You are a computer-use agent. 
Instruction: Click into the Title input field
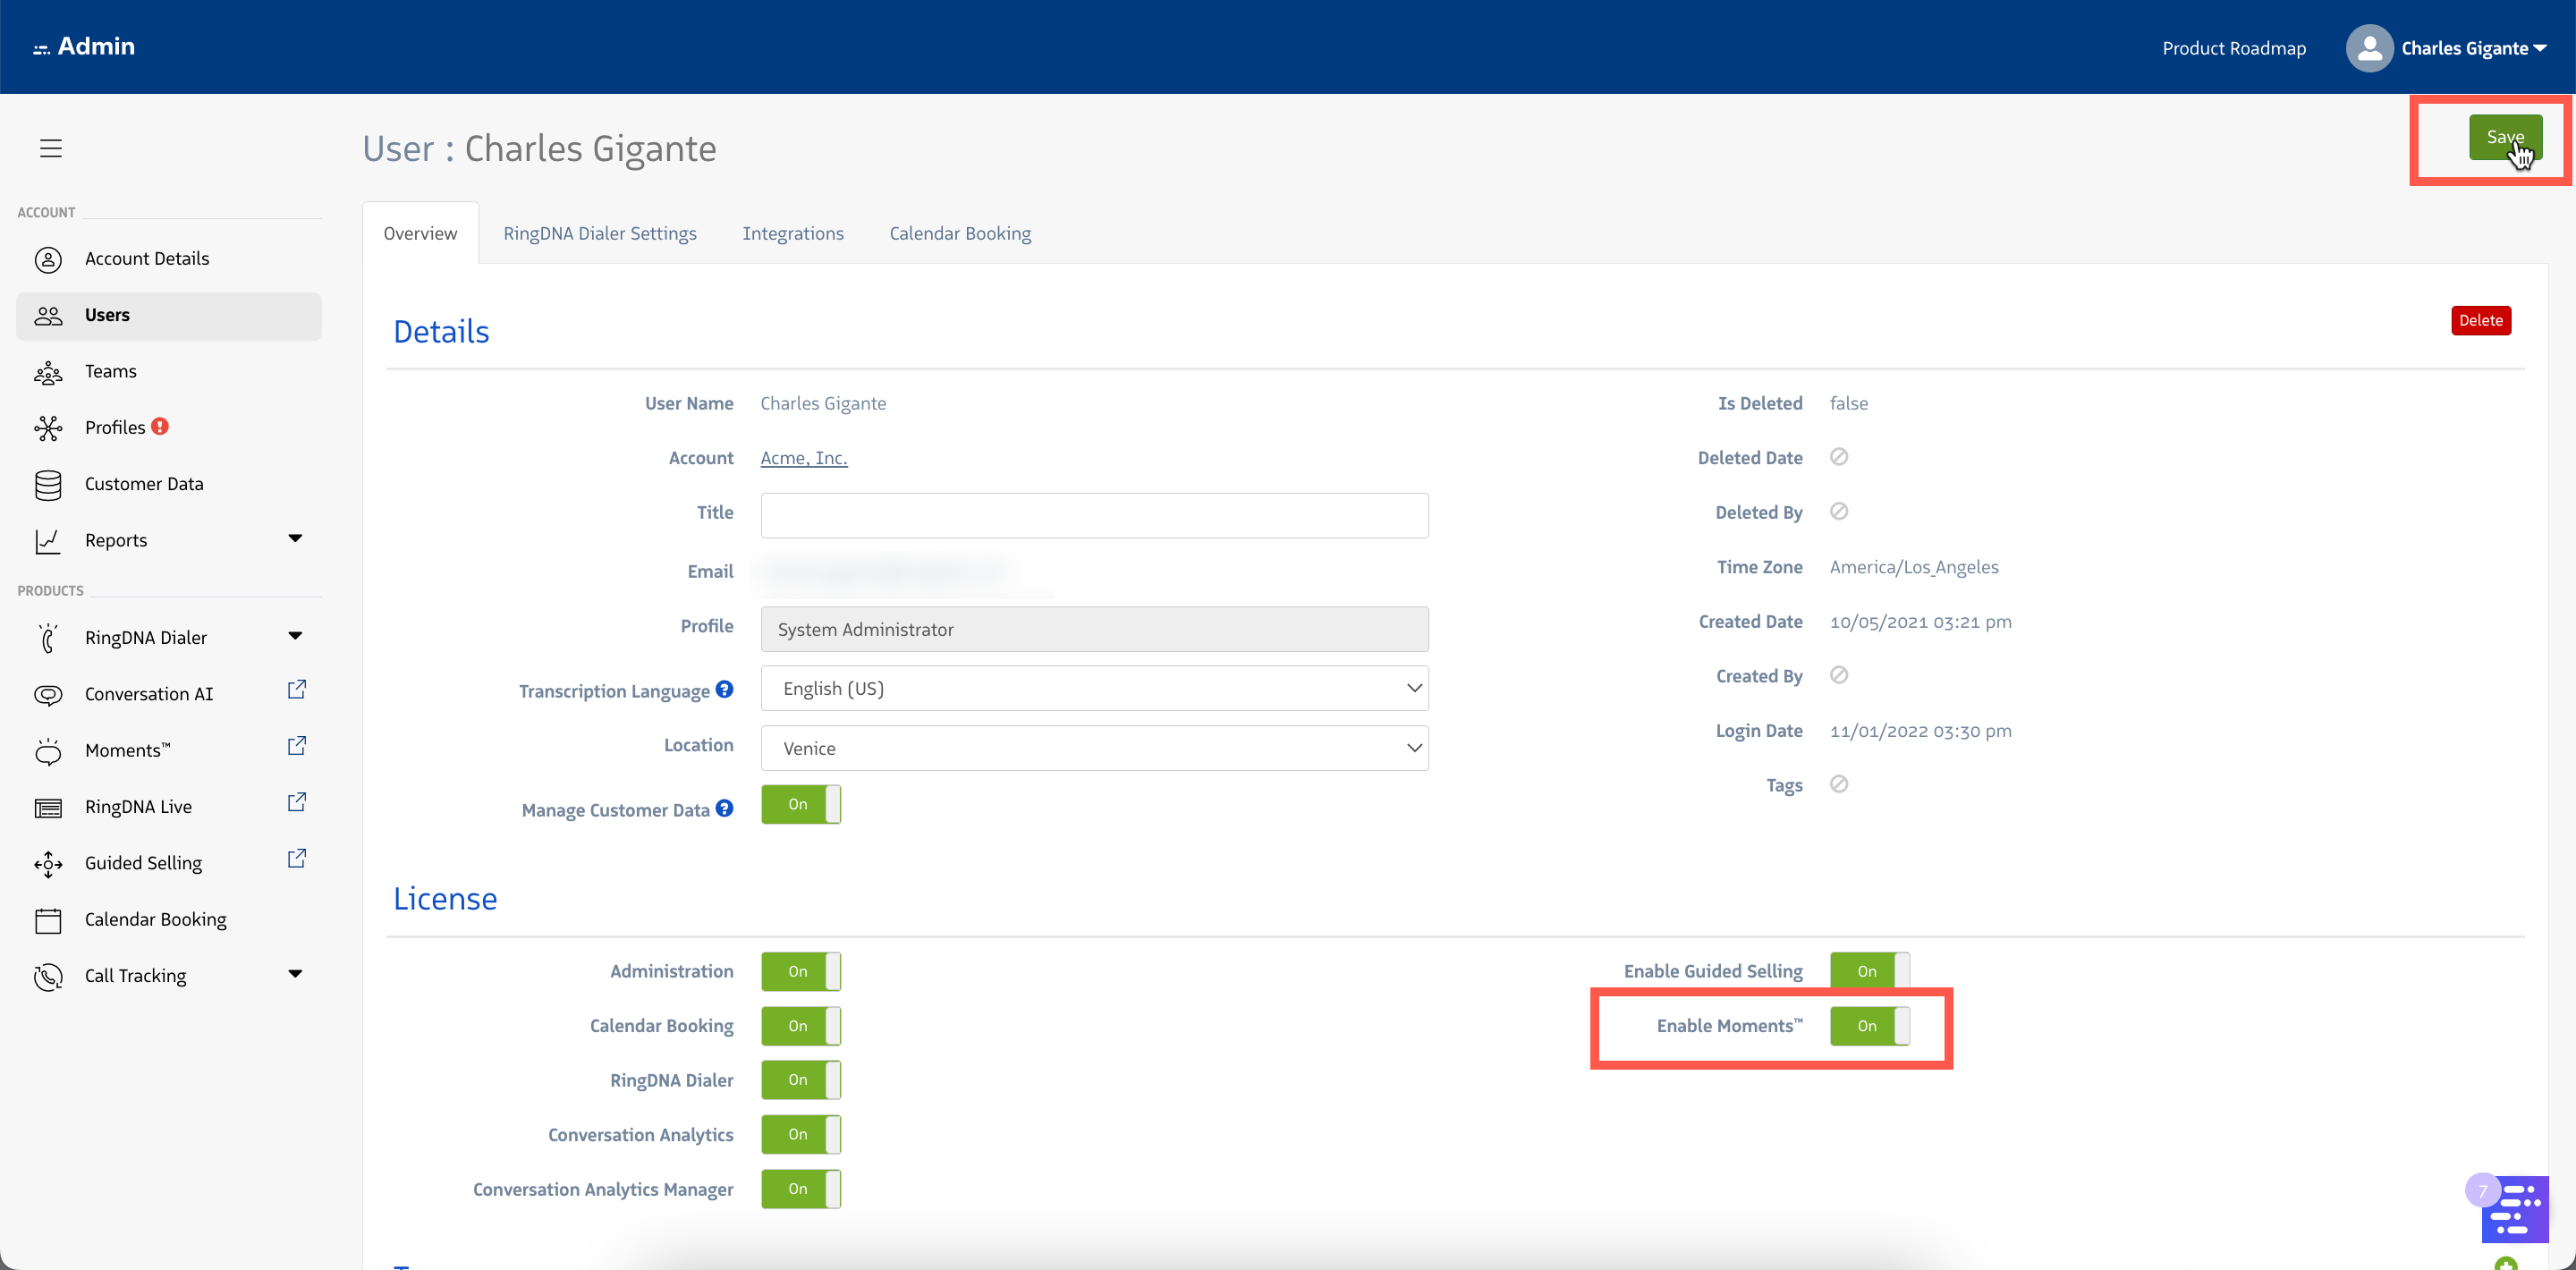coord(1094,515)
